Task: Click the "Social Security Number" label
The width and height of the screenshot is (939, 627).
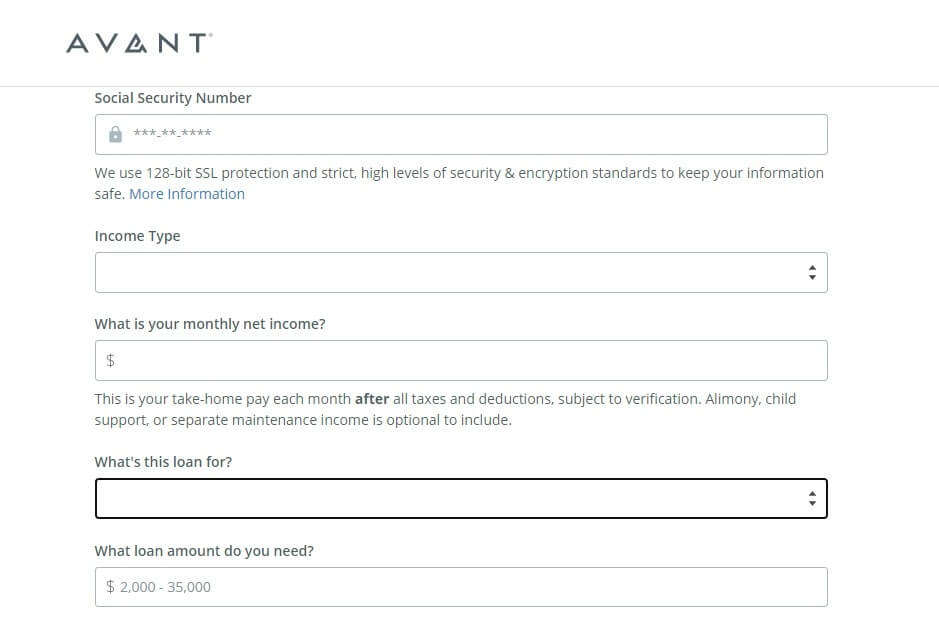Action: point(173,98)
